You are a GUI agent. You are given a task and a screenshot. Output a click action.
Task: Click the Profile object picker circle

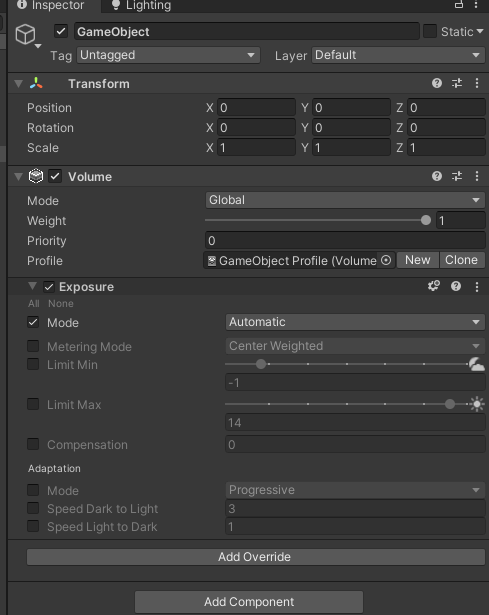click(386, 260)
